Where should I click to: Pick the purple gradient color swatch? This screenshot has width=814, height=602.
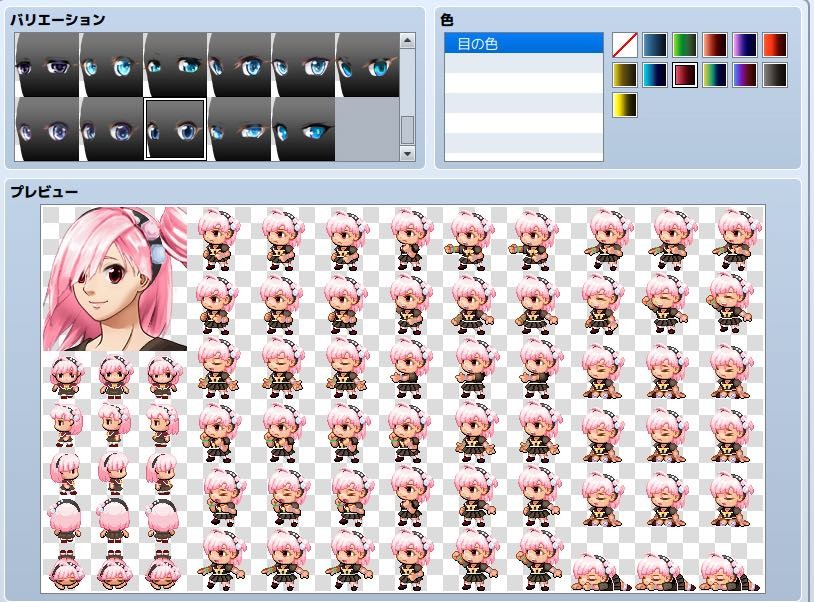pos(745,43)
